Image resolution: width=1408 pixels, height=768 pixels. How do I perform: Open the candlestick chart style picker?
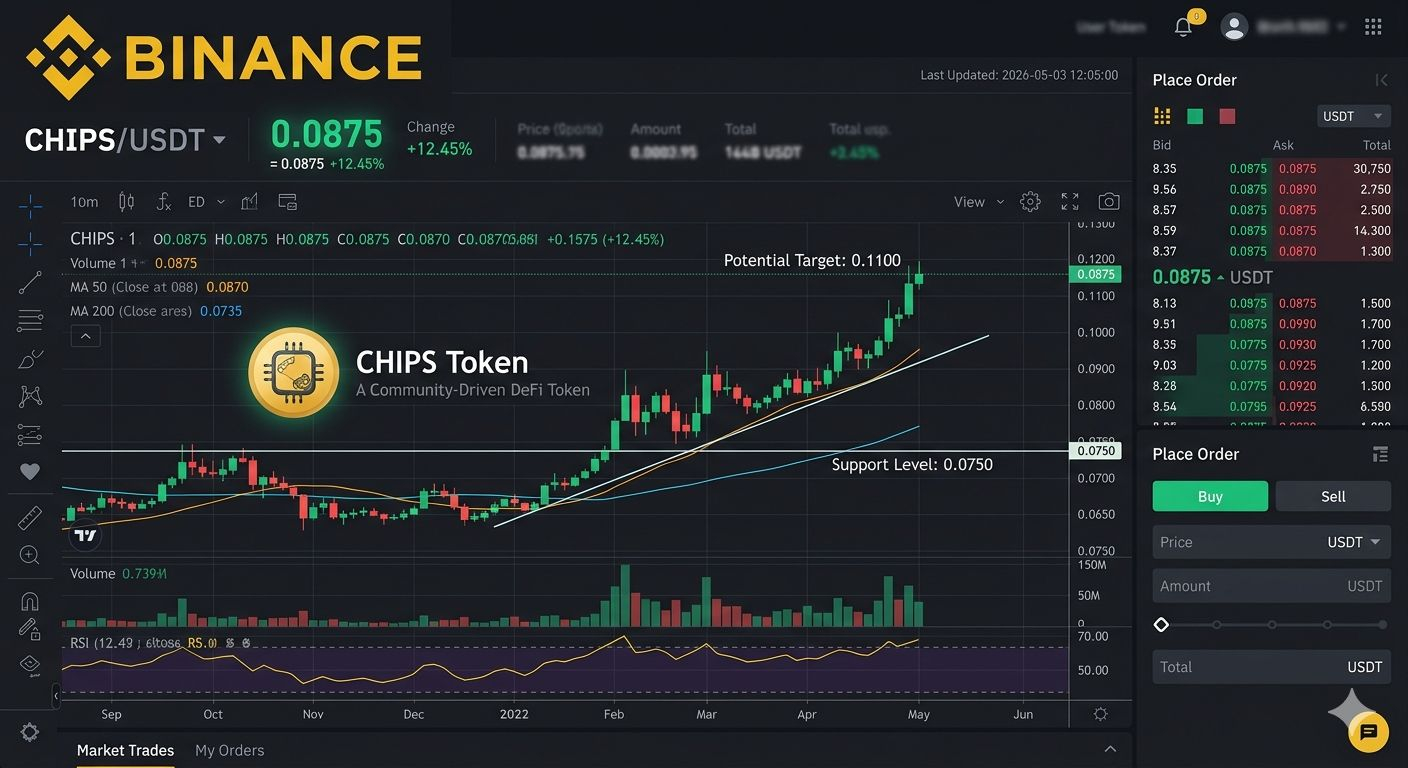126,202
